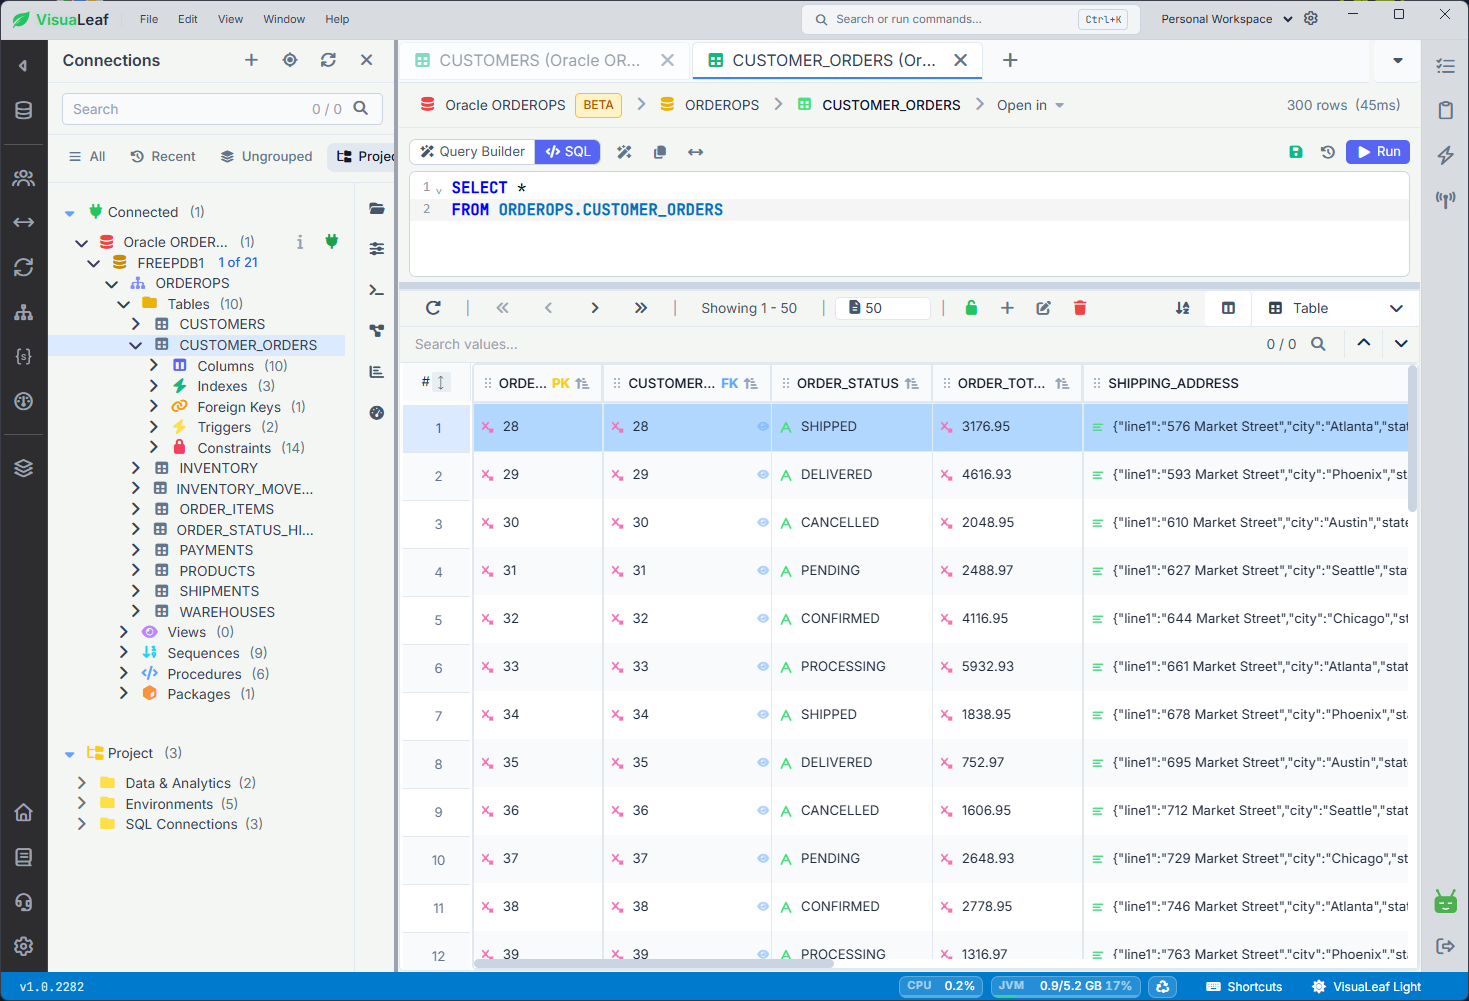
Task: Toggle eye icon in row 28 CUSTOMER cell
Action: pos(763,427)
